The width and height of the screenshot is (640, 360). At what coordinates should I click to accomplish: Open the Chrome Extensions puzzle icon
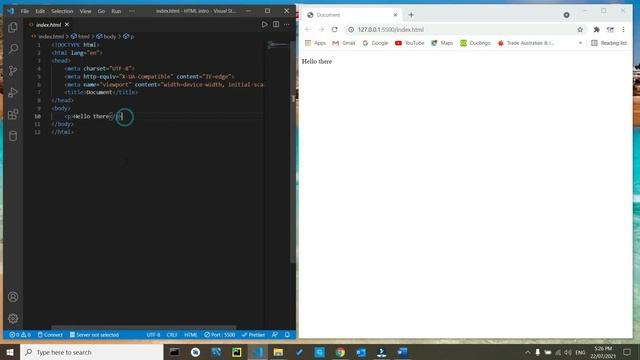[597, 29]
